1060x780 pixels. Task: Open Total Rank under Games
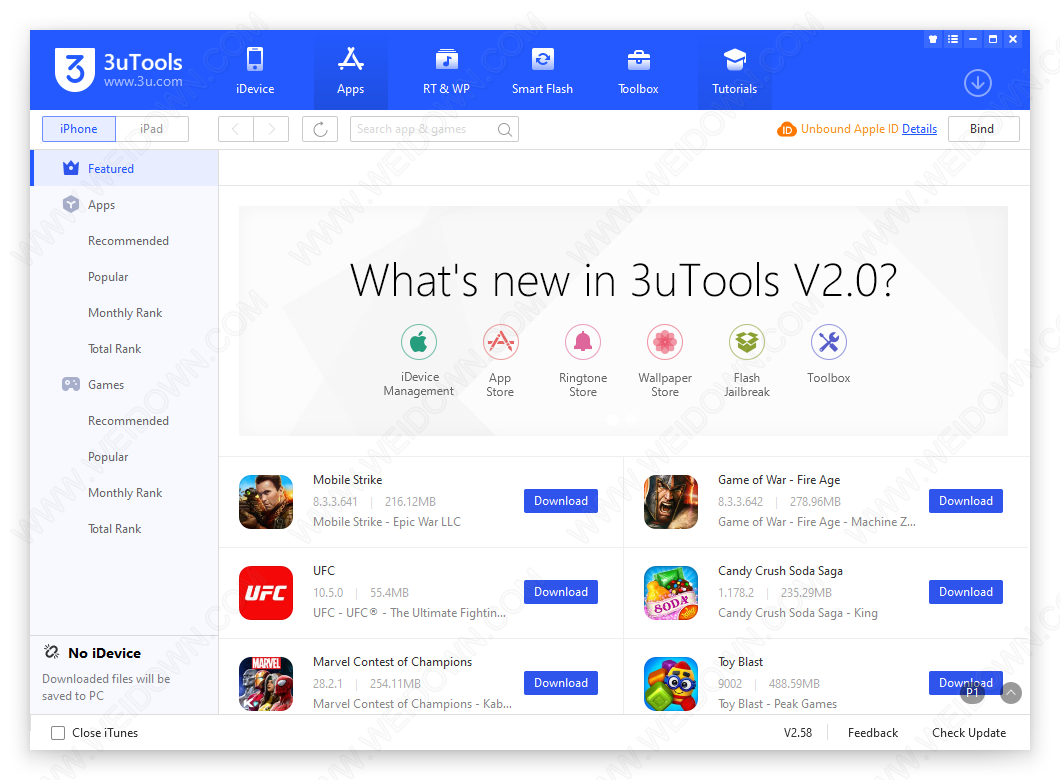pyautogui.click(x=115, y=529)
